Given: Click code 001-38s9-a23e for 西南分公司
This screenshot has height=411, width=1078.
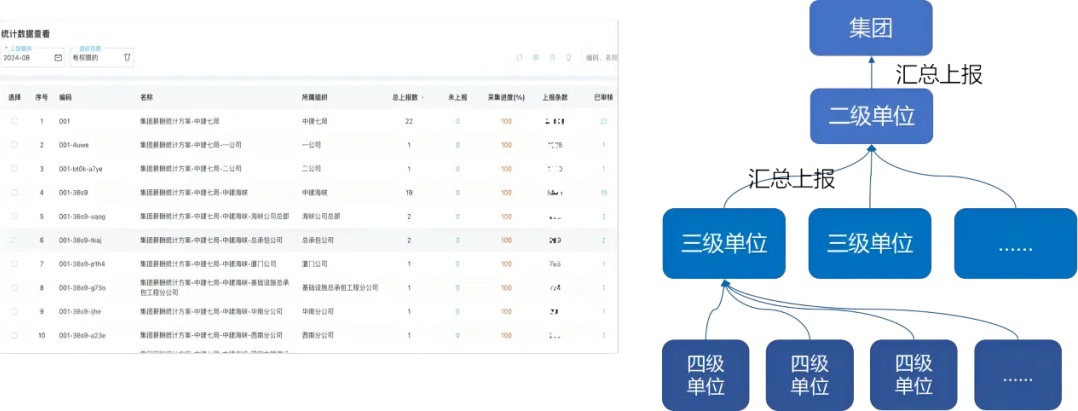Looking at the screenshot, I should click(80, 335).
